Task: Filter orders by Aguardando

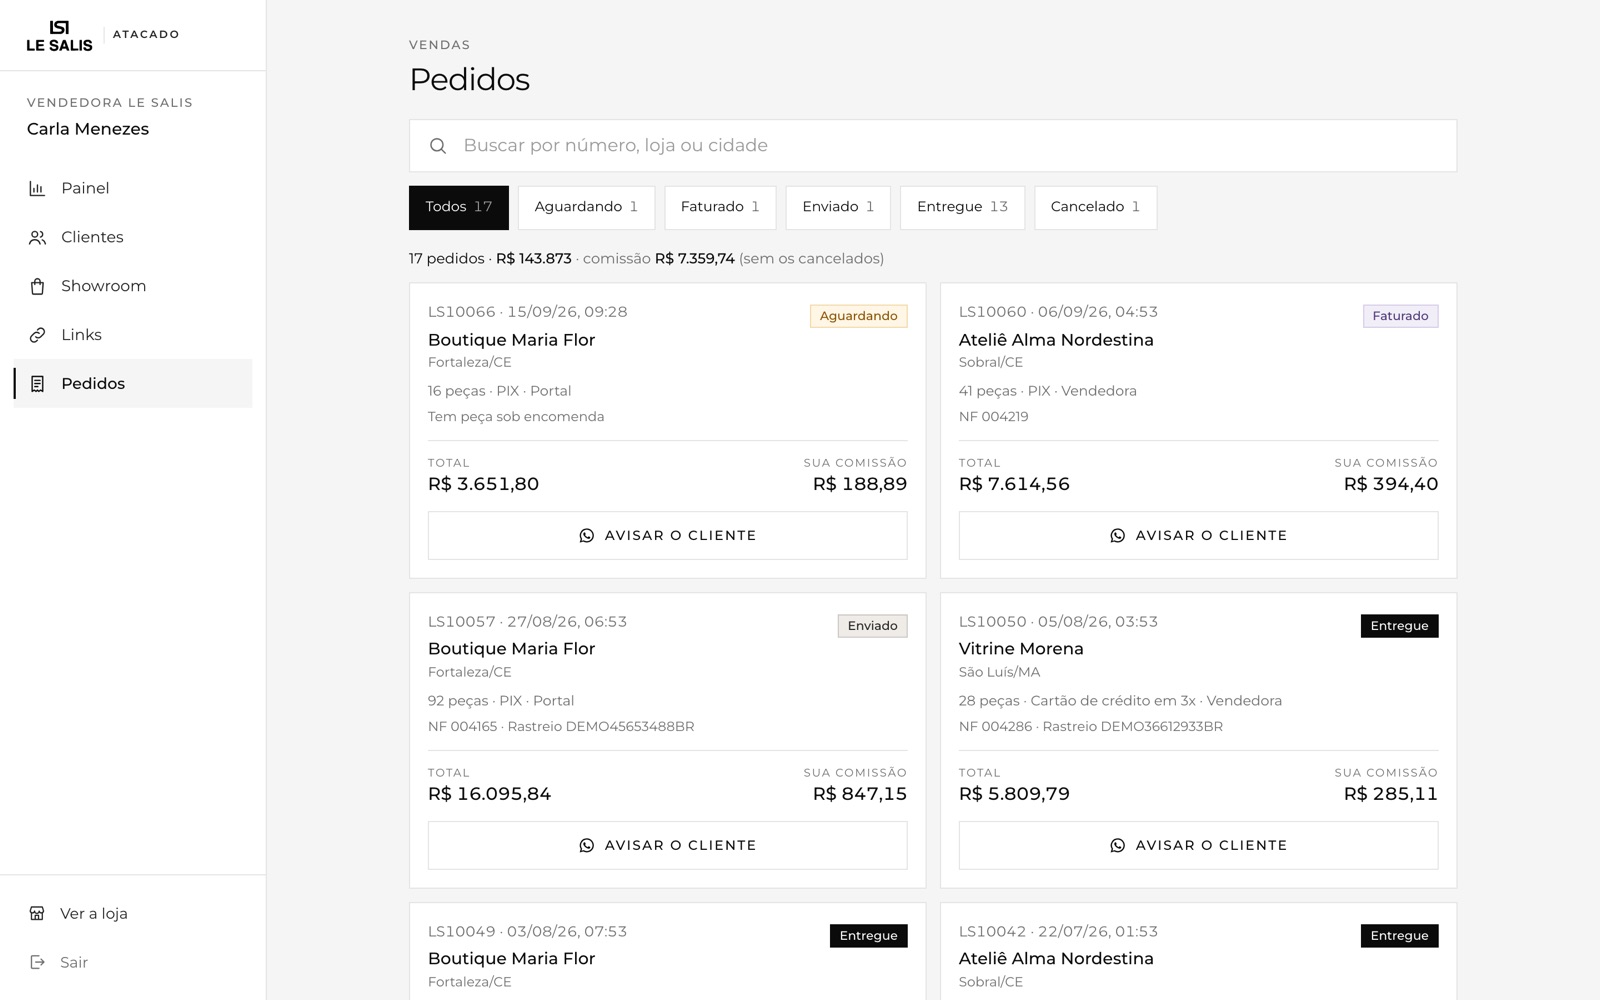Action: (x=586, y=207)
